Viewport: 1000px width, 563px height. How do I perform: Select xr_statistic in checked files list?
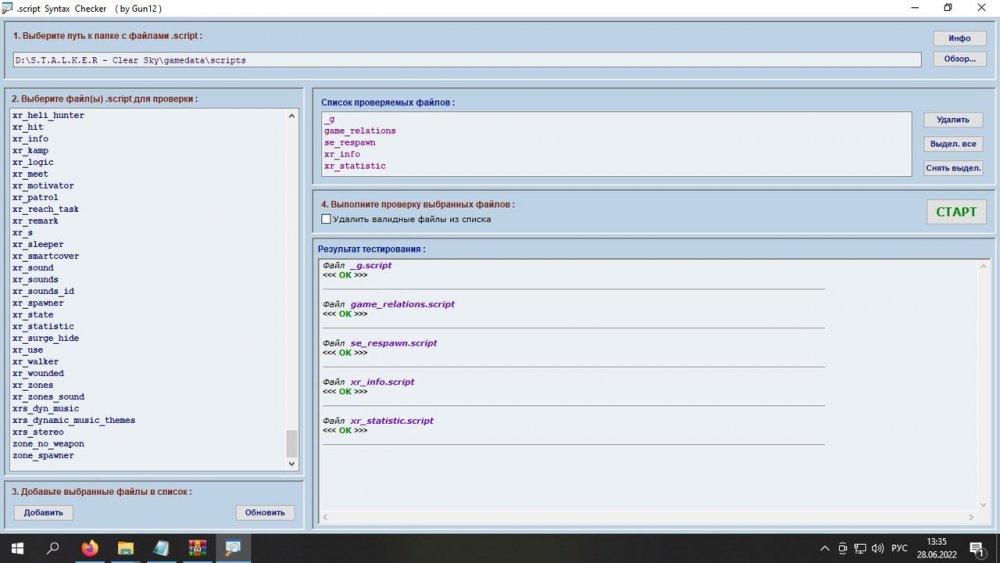[355, 166]
